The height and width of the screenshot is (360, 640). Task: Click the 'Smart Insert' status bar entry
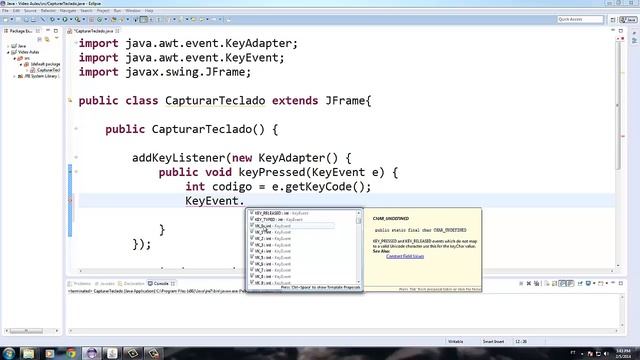pyautogui.click(x=493, y=342)
